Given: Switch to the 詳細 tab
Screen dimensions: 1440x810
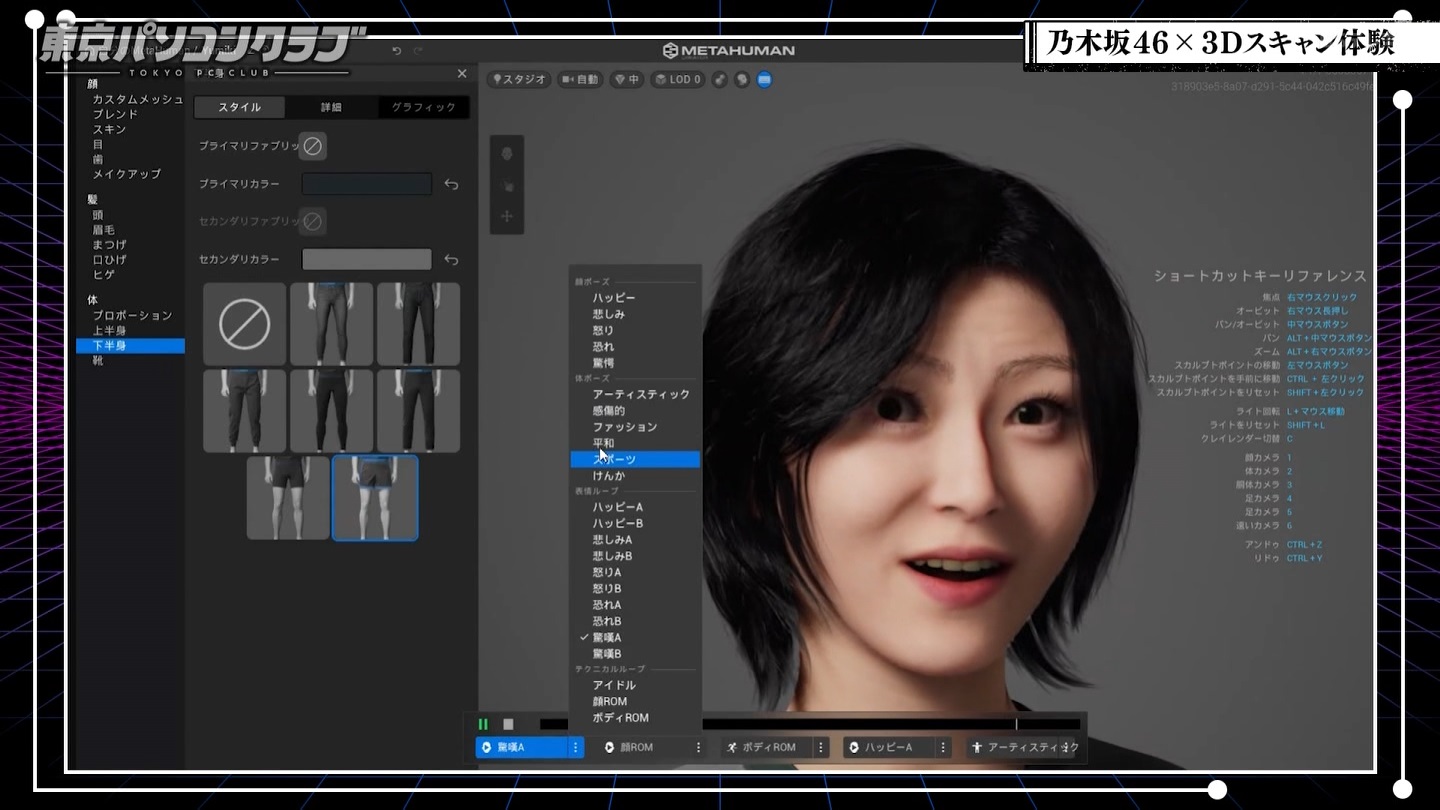Looking at the screenshot, I should pos(331,107).
